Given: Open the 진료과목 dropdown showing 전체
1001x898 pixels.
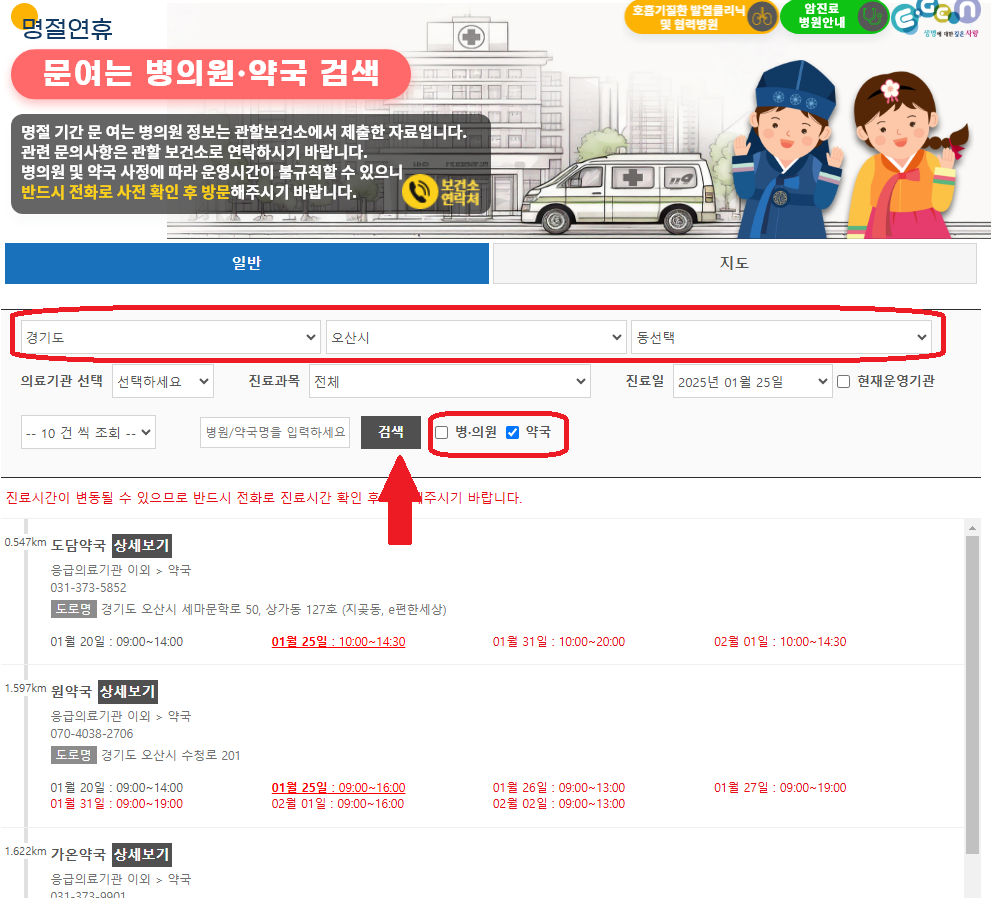Looking at the screenshot, I should pyautogui.click(x=450, y=381).
